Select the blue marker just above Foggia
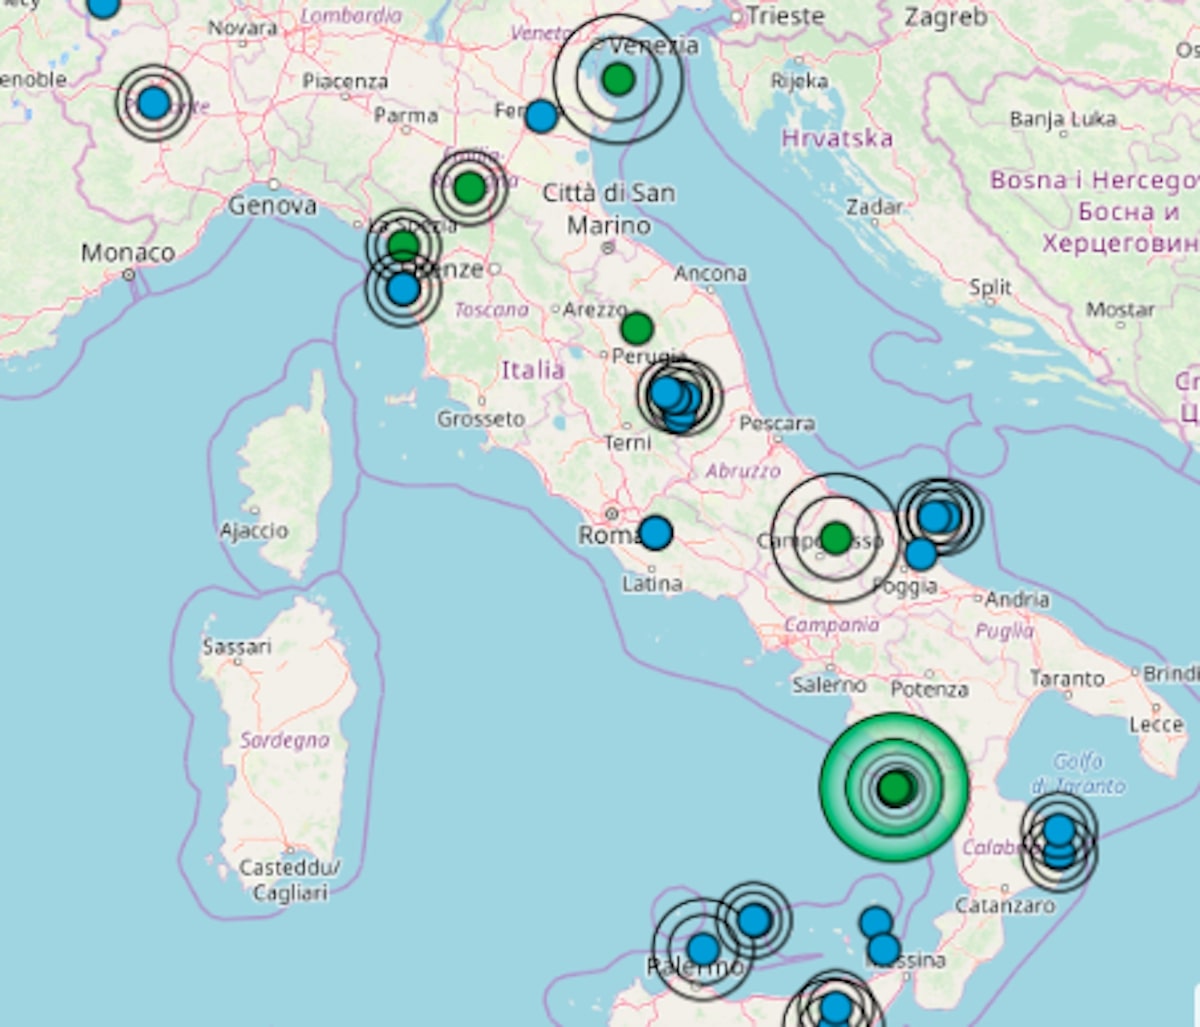Viewport: 1200px width, 1027px height. click(x=920, y=553)
